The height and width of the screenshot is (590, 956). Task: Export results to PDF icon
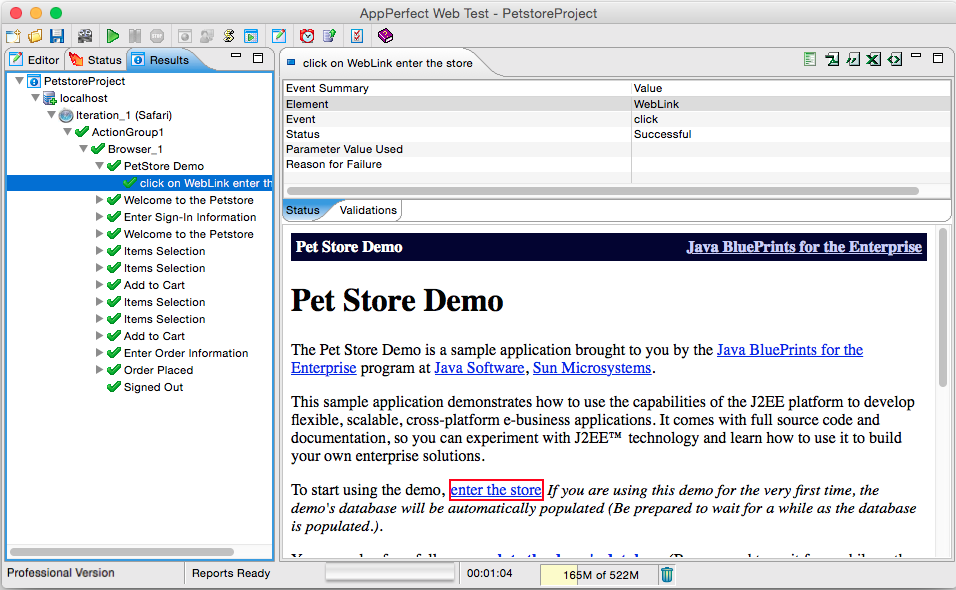coord(832,59)
